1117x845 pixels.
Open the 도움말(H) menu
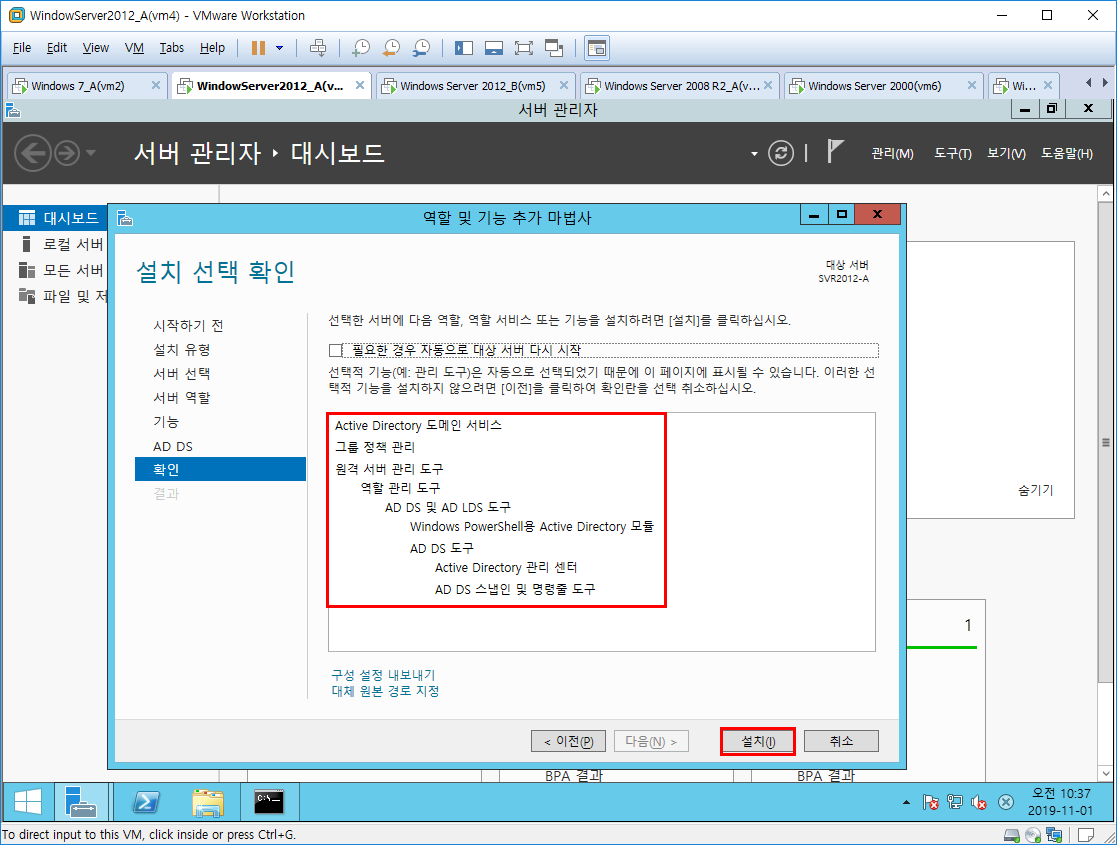point(1066,153)
